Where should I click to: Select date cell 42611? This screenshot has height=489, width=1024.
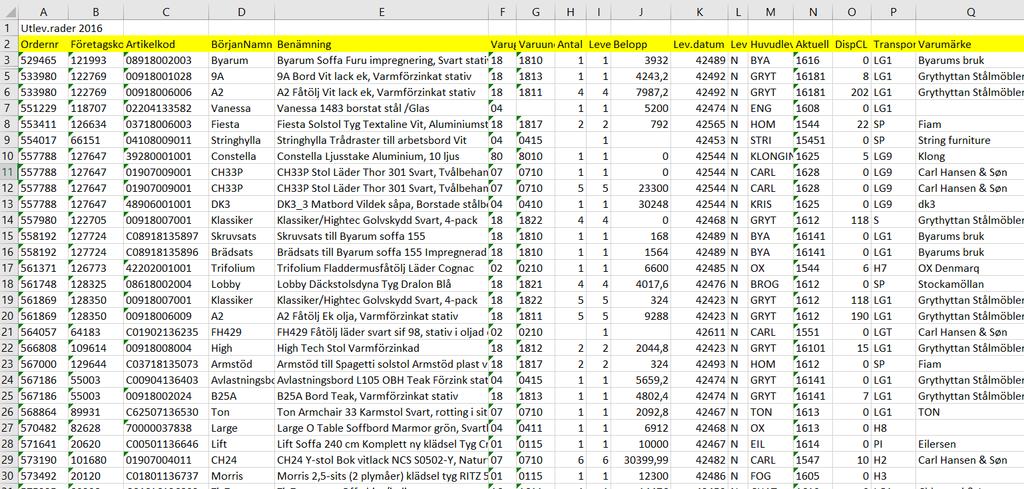point(699,332)
